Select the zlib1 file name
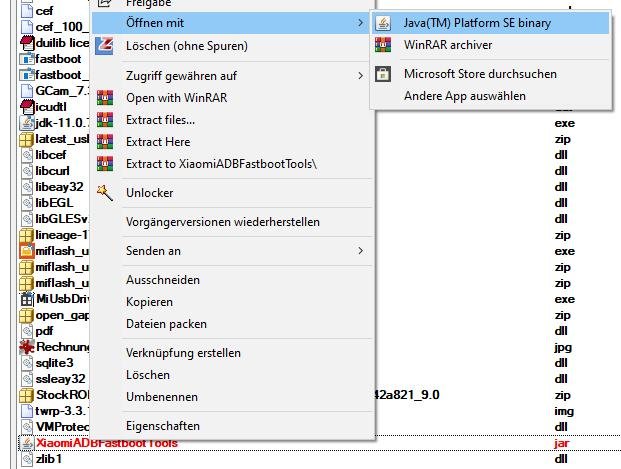The height and width of the screenshot is (469, 621). click(x=49, y=459)
